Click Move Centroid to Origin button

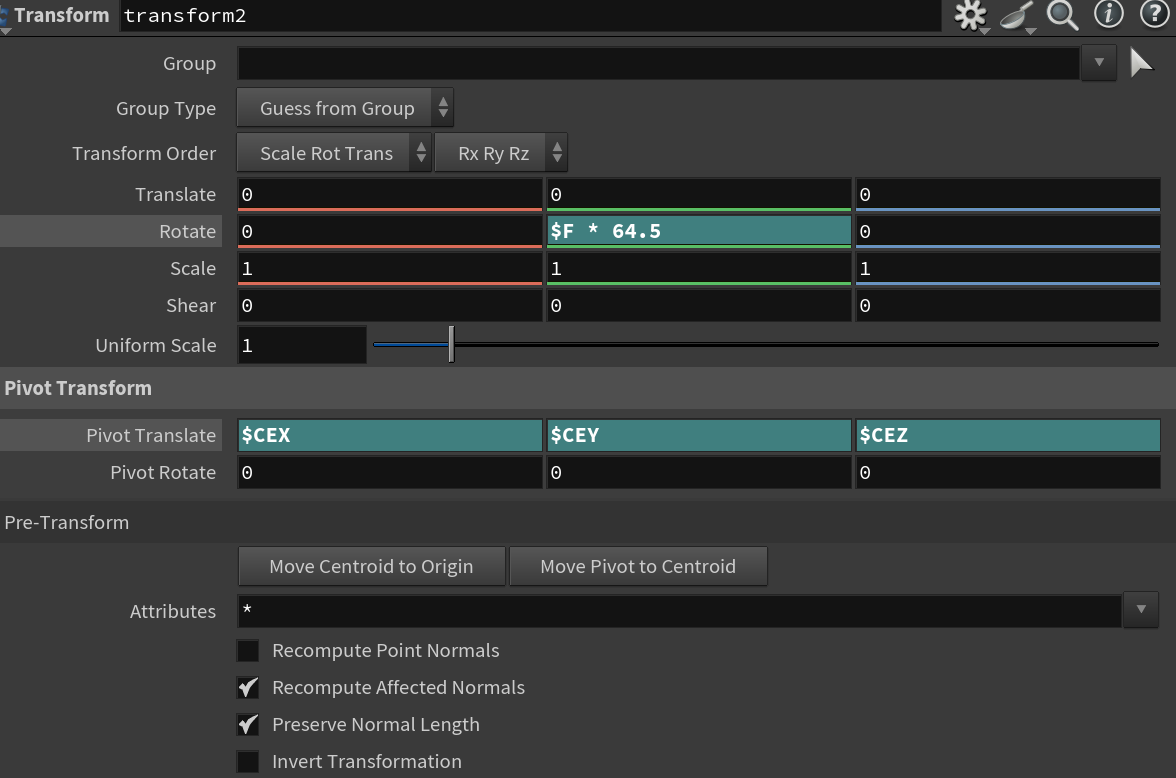point(371,566)
